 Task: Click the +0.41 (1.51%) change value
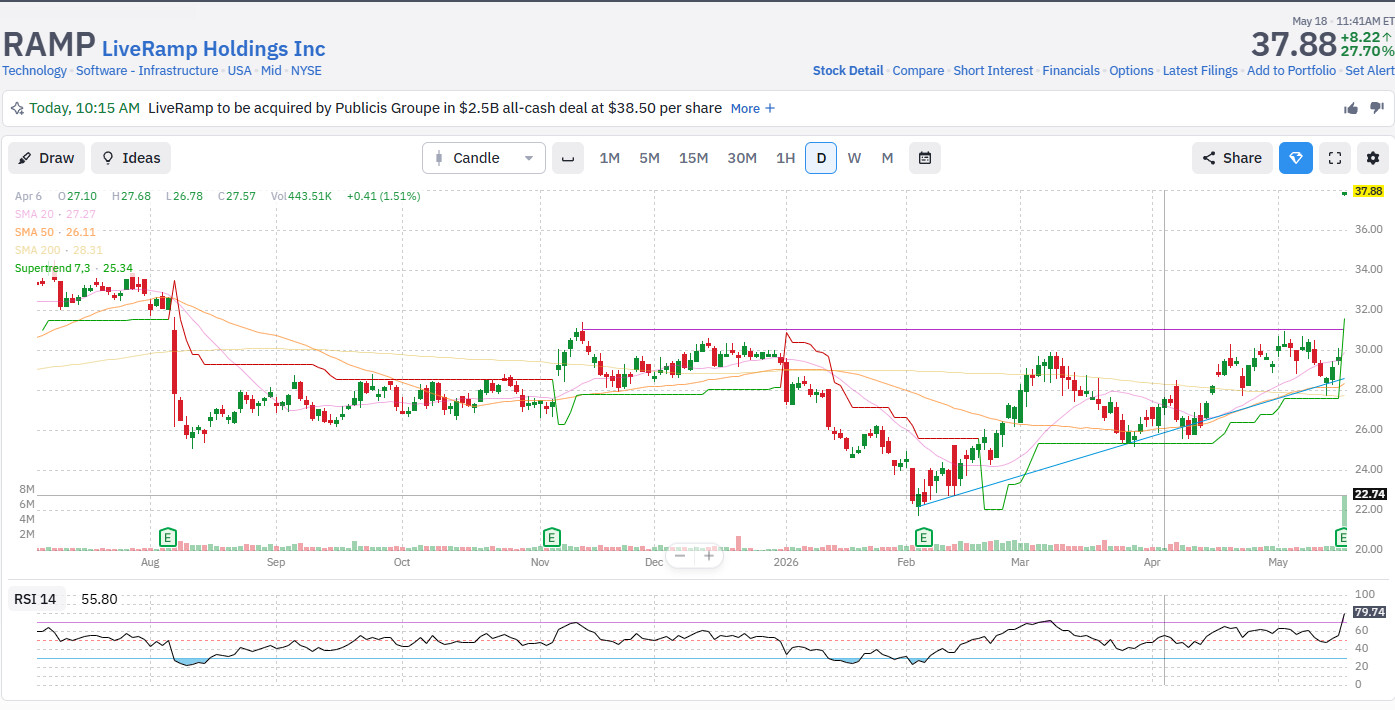(383, 196)
